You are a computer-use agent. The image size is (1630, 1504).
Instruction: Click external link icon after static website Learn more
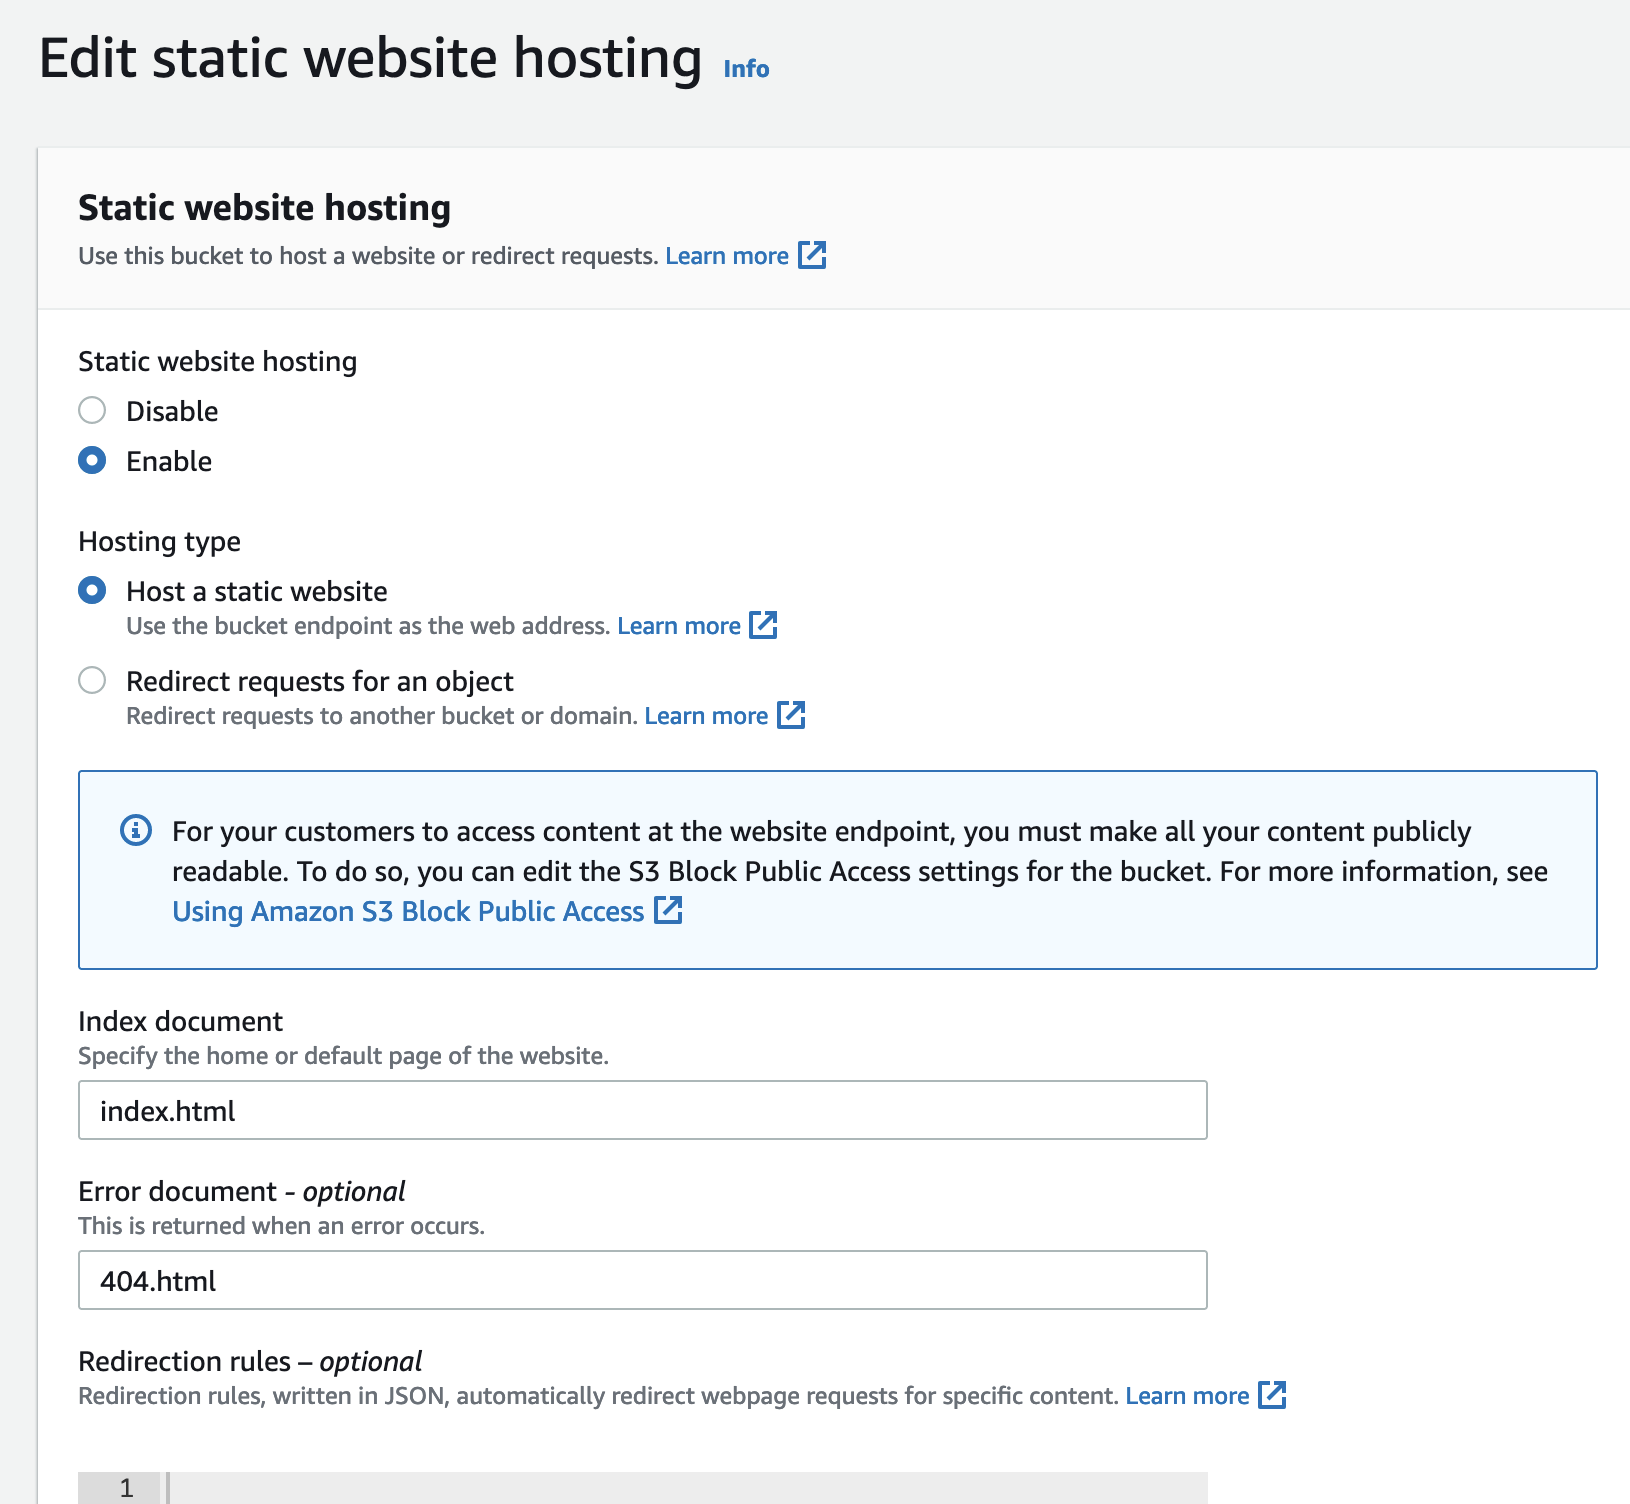click(x=763, y=625)
